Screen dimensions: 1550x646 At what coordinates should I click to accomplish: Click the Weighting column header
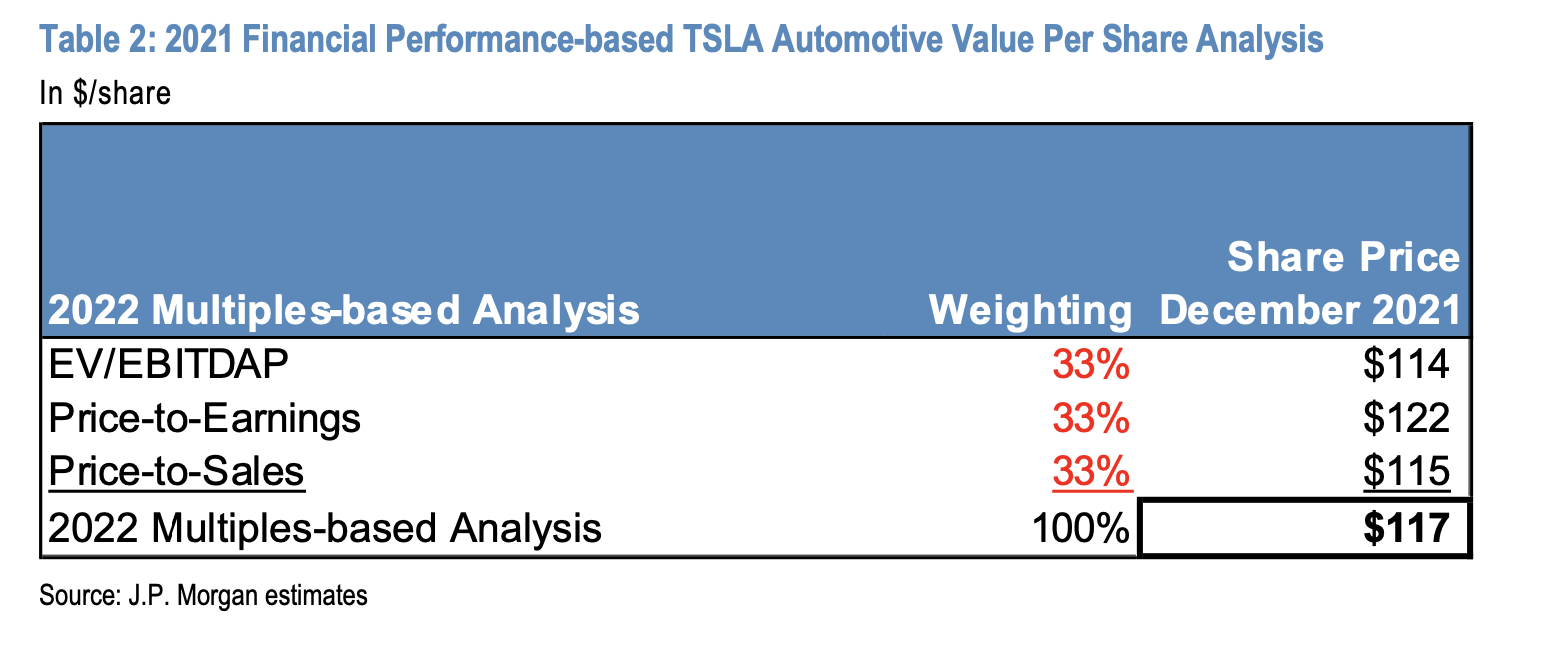click(x=1030, y=310)
